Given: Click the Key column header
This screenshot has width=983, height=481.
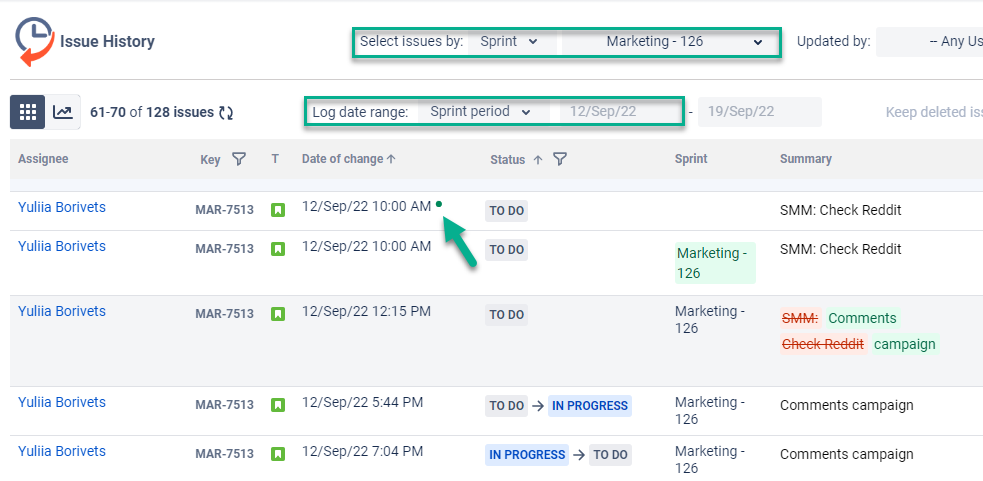Looking at the screenshot, I should [210, 159].
